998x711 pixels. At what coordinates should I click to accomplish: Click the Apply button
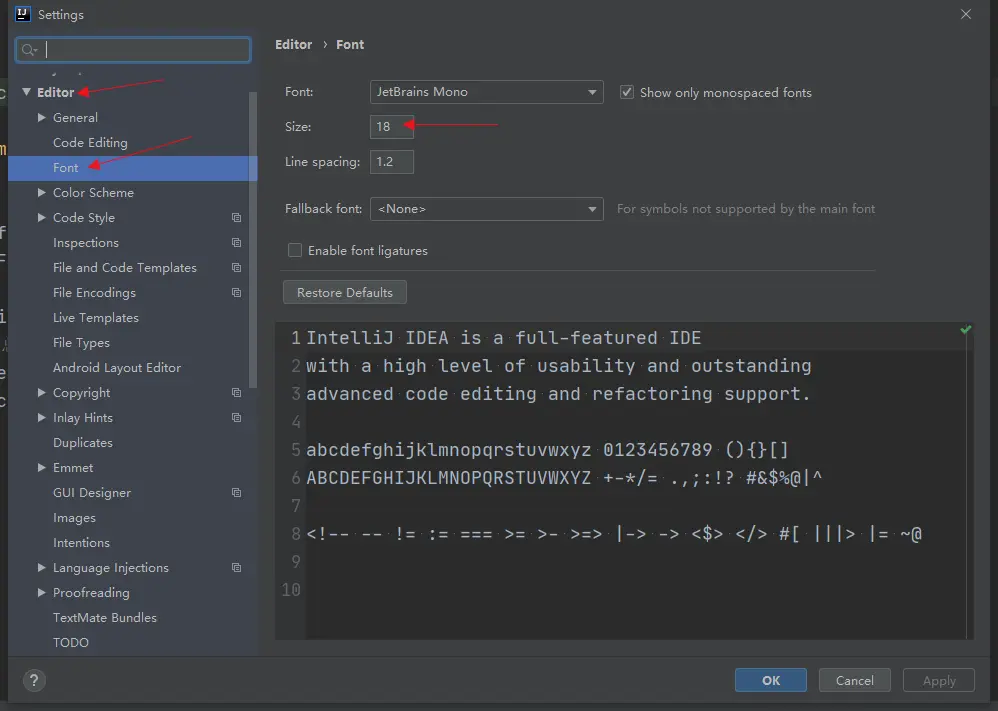tap(939, 680)
